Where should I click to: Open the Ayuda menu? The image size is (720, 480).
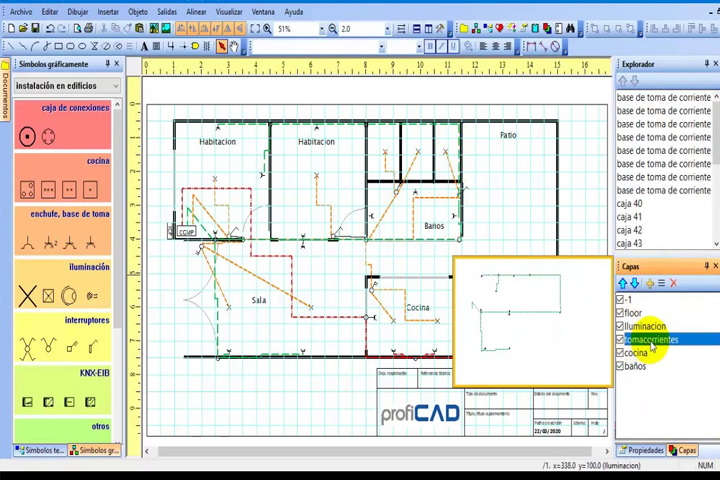coord(293,12)
